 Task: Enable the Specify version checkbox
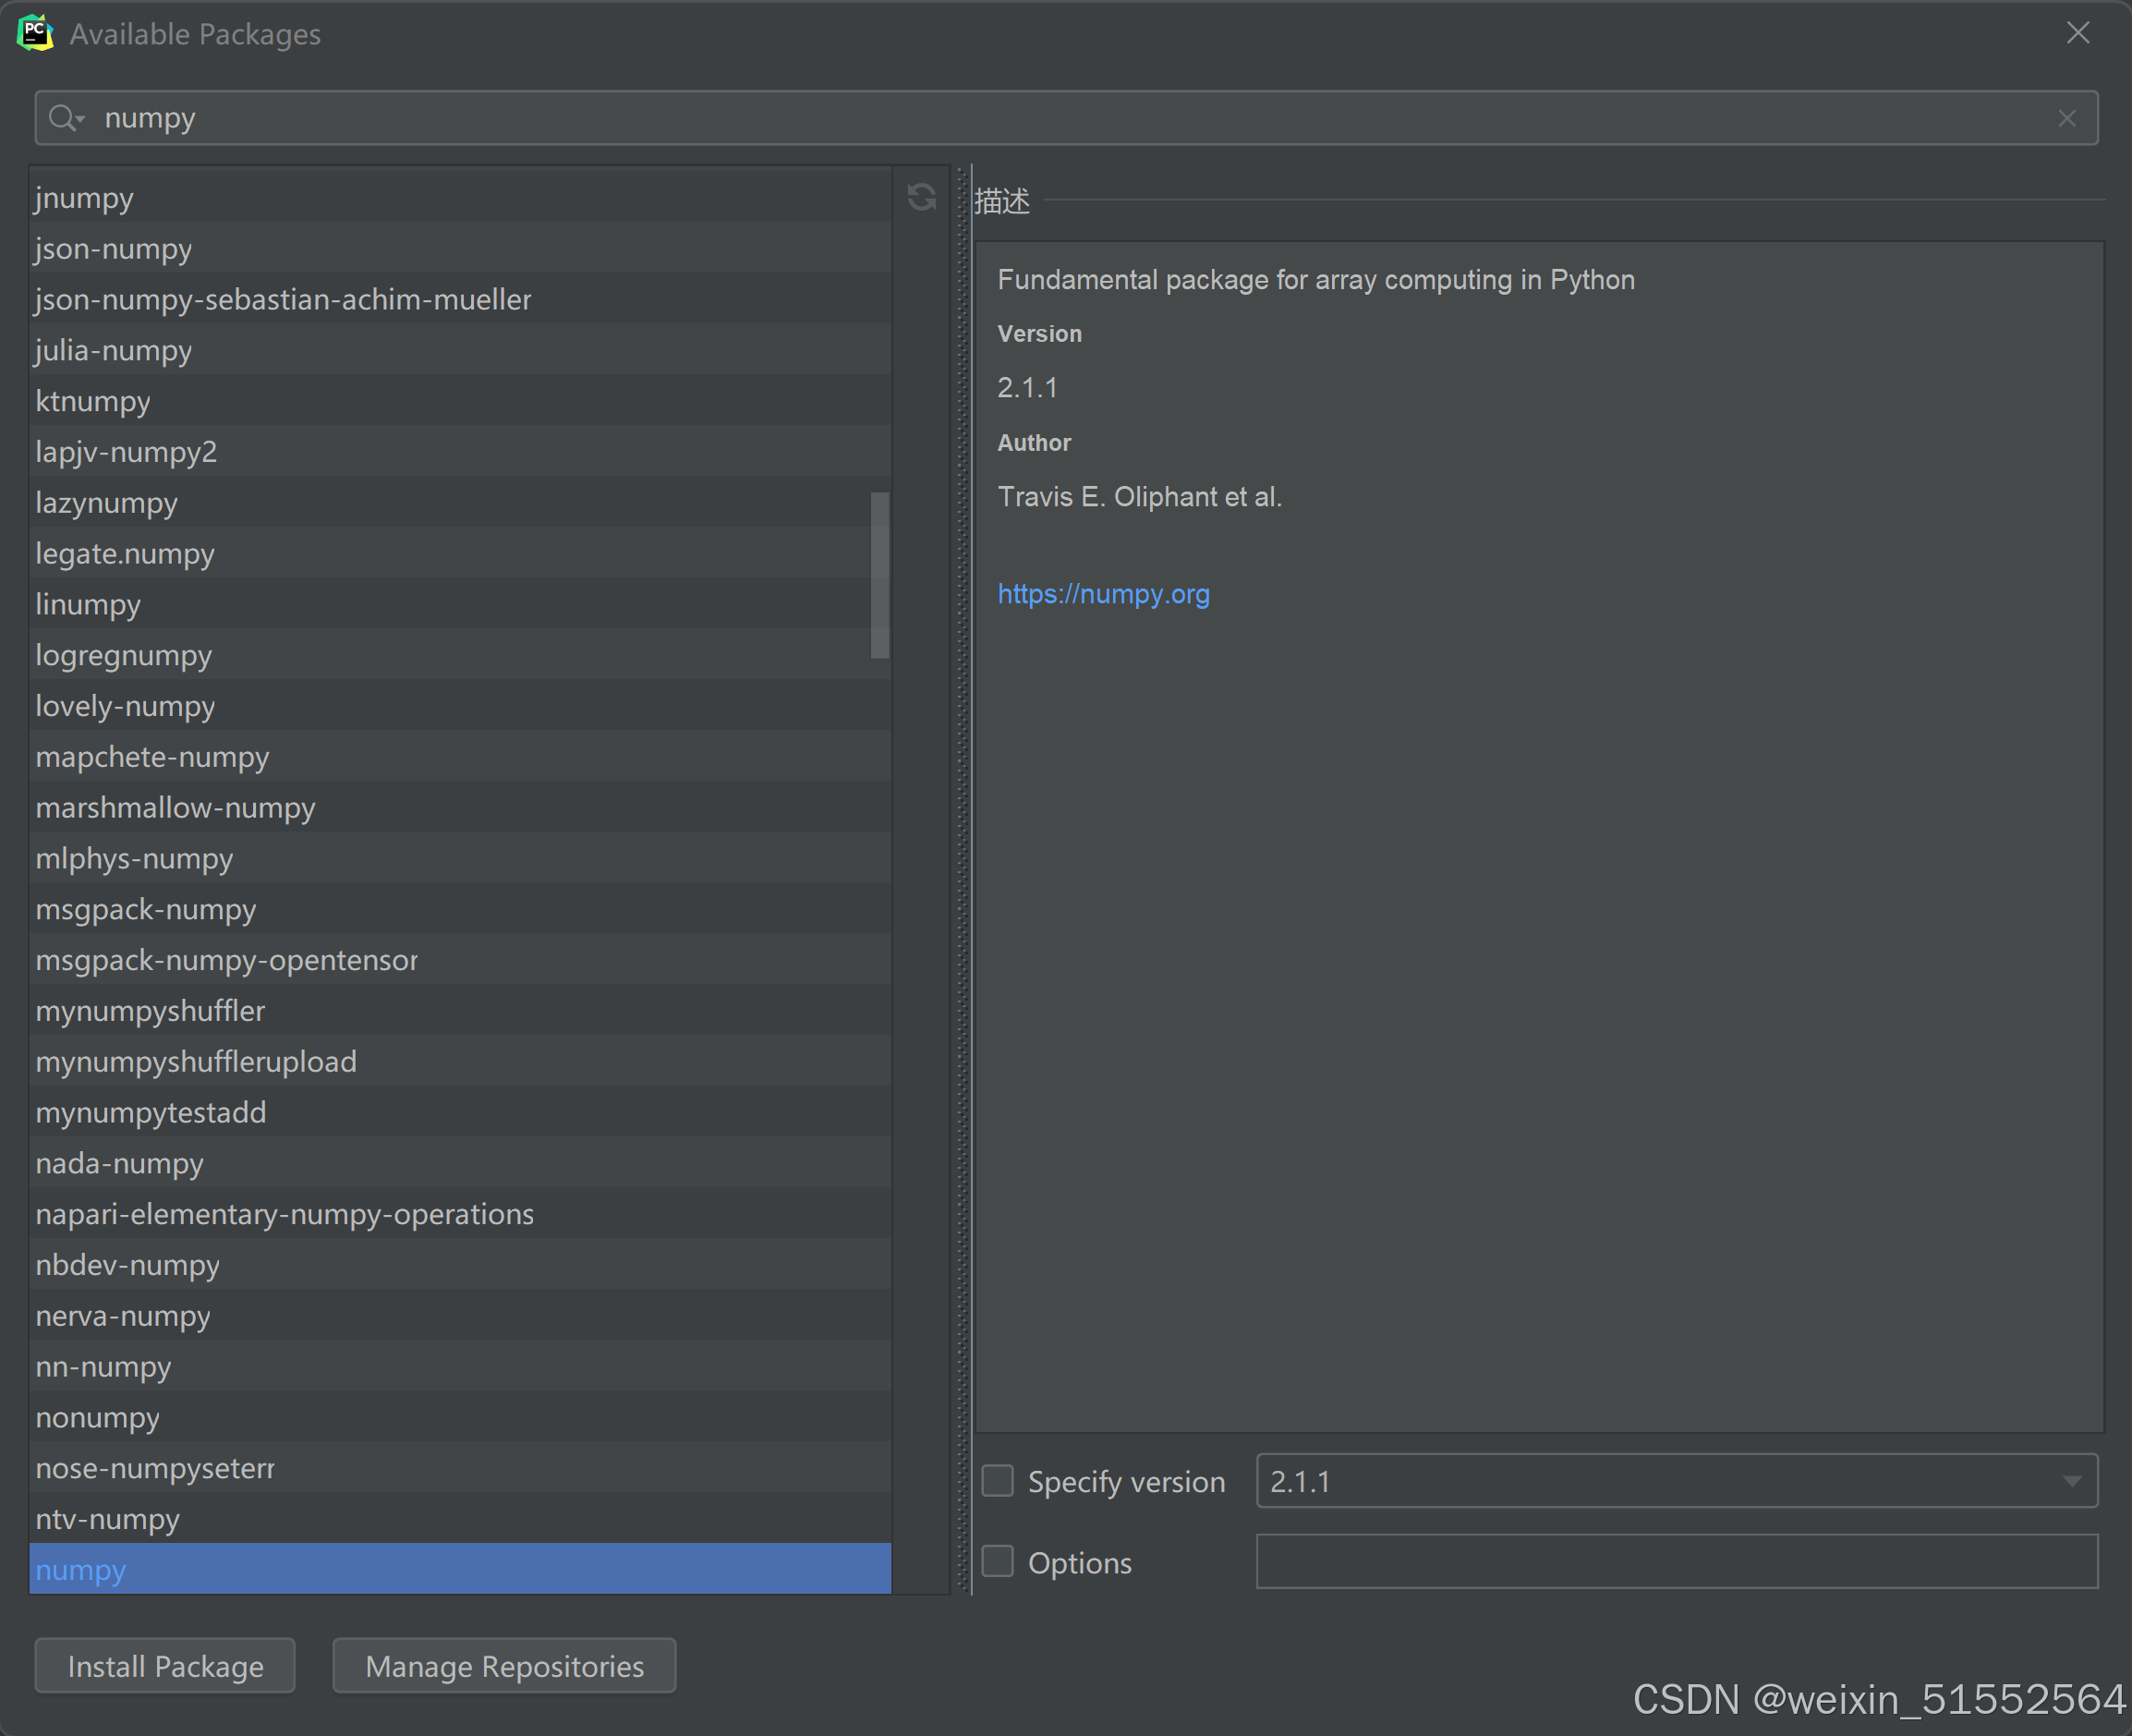pyautogui.click(x=997, y=1481)
